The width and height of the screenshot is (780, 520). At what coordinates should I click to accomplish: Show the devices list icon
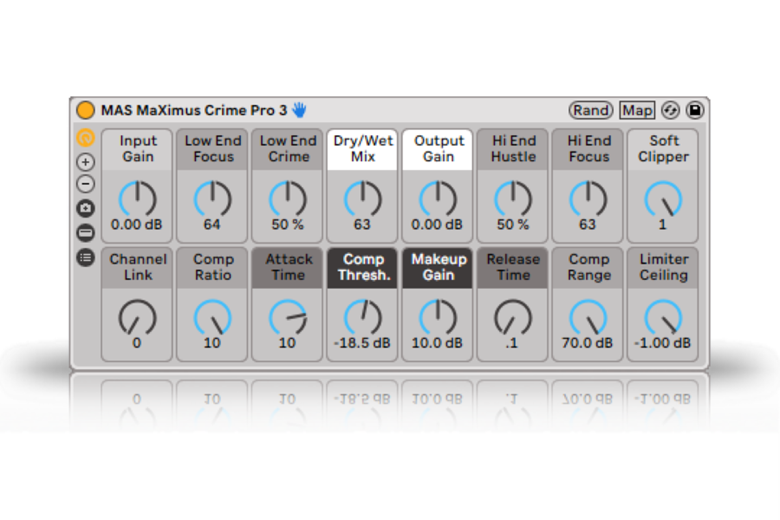[x=86, y=257]
